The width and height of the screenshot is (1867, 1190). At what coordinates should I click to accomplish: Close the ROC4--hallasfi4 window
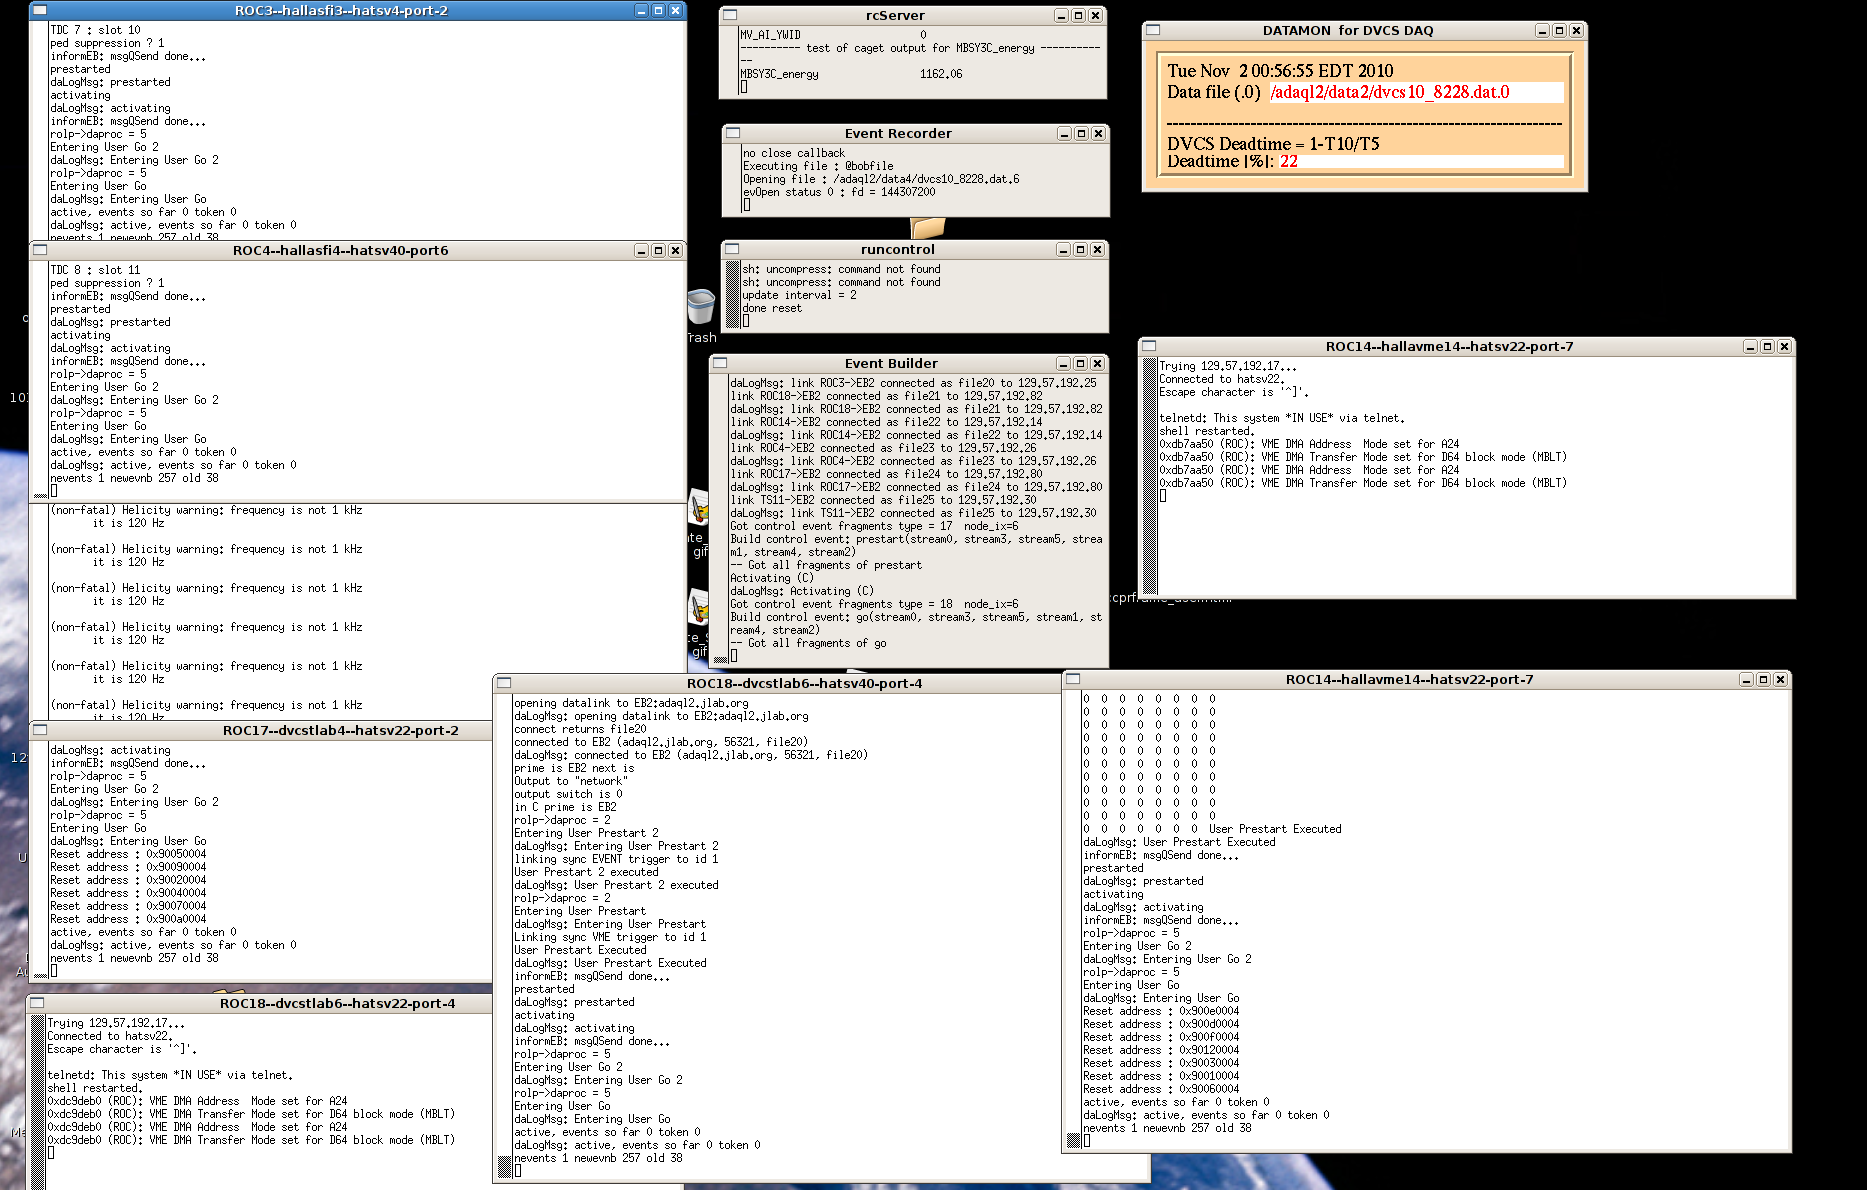[x=675, y=250]
